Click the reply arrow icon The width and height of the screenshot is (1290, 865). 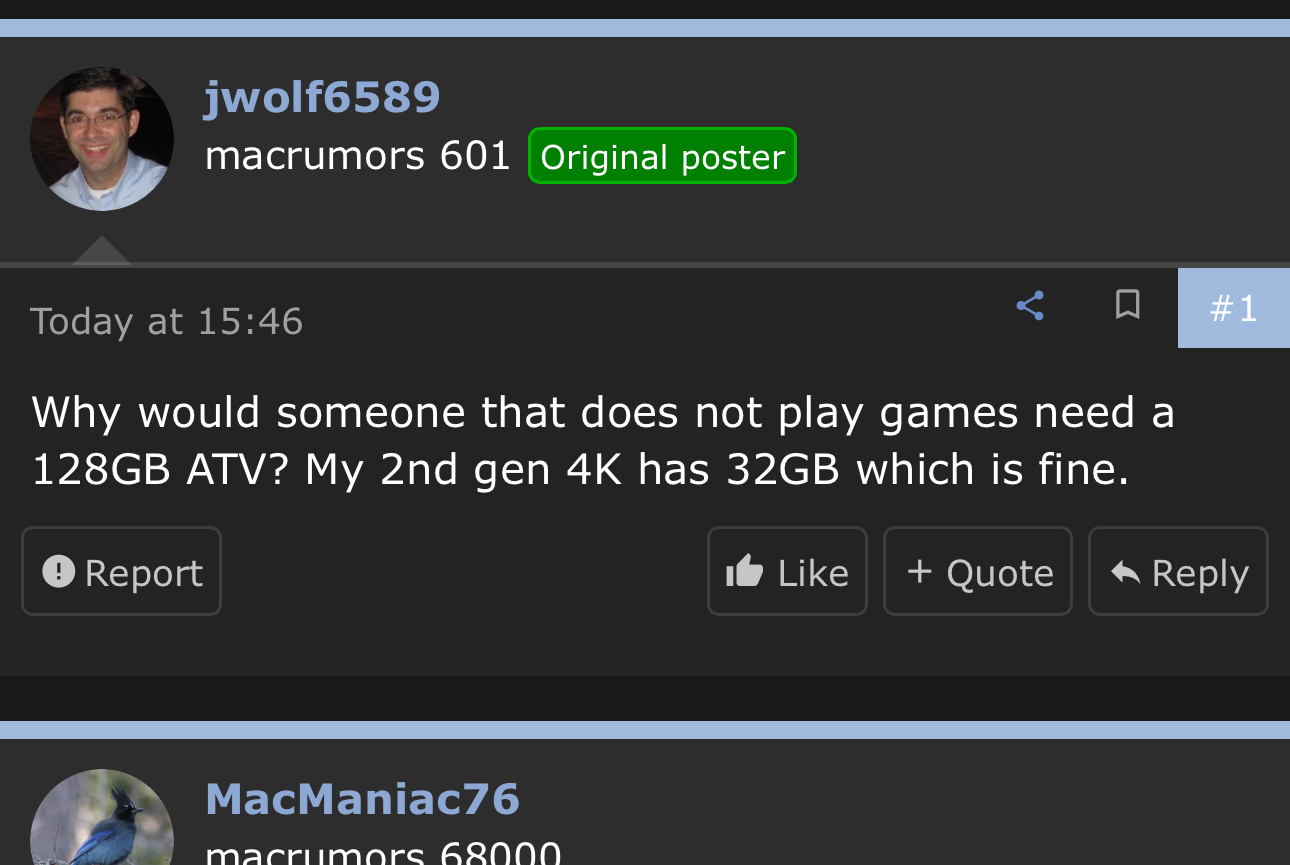[x=1126, y=572]
